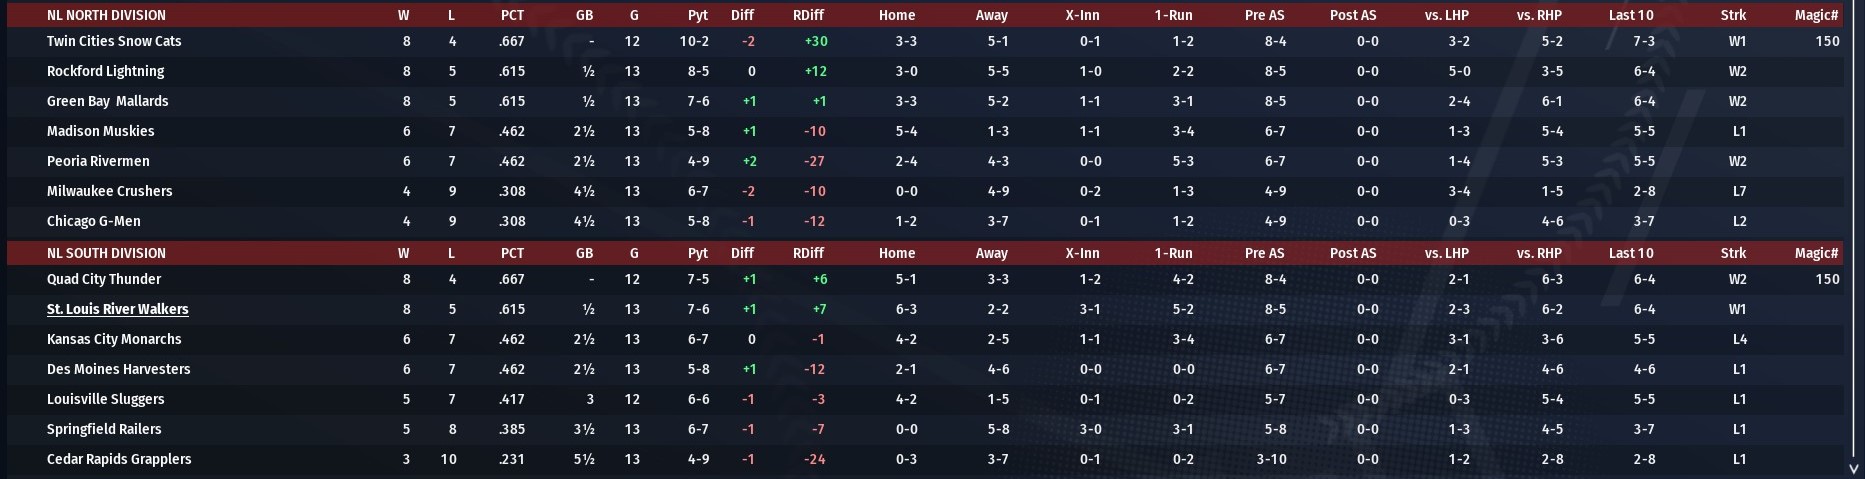View the Milwaukee Crushers team
This screenshot has height=479, width=1865.
tap(109, 192)
